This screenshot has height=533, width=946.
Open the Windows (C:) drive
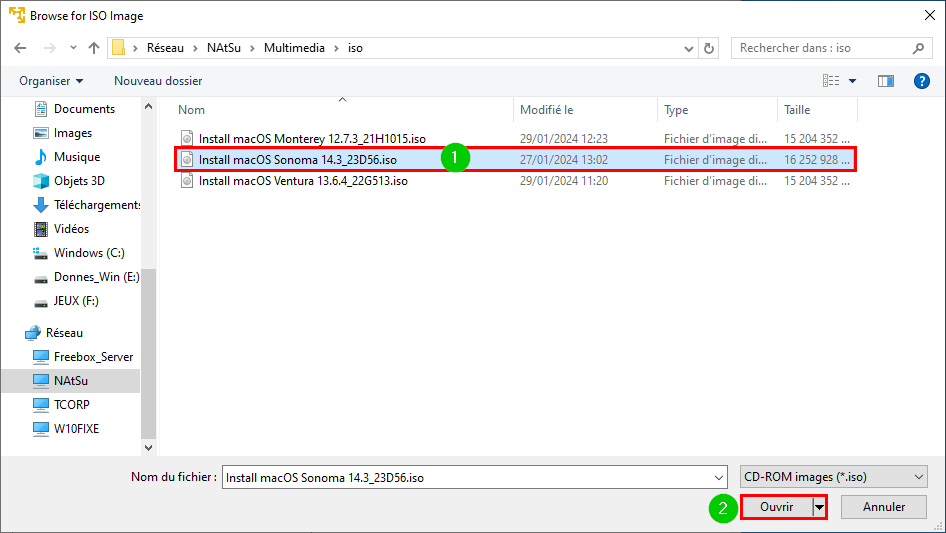point(78,253)
